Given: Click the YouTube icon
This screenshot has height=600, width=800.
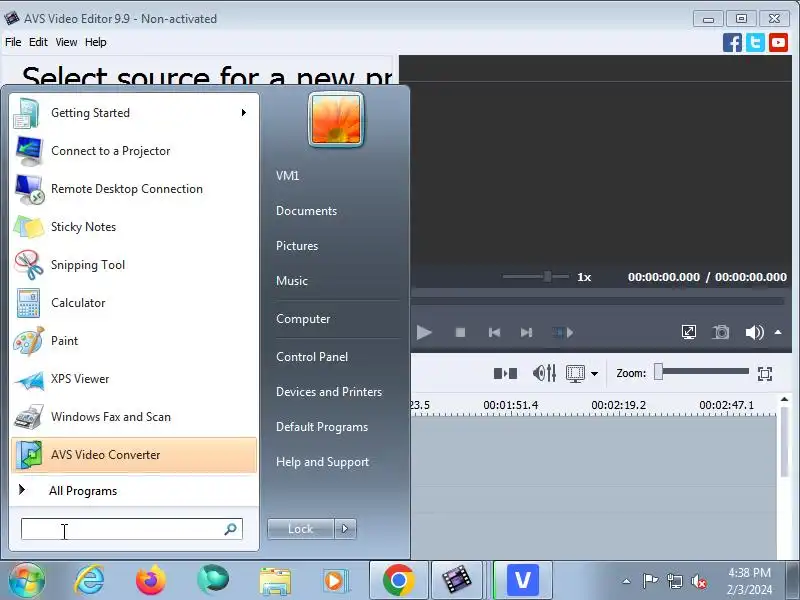Looking at the screenshot, I should point(778,43).
